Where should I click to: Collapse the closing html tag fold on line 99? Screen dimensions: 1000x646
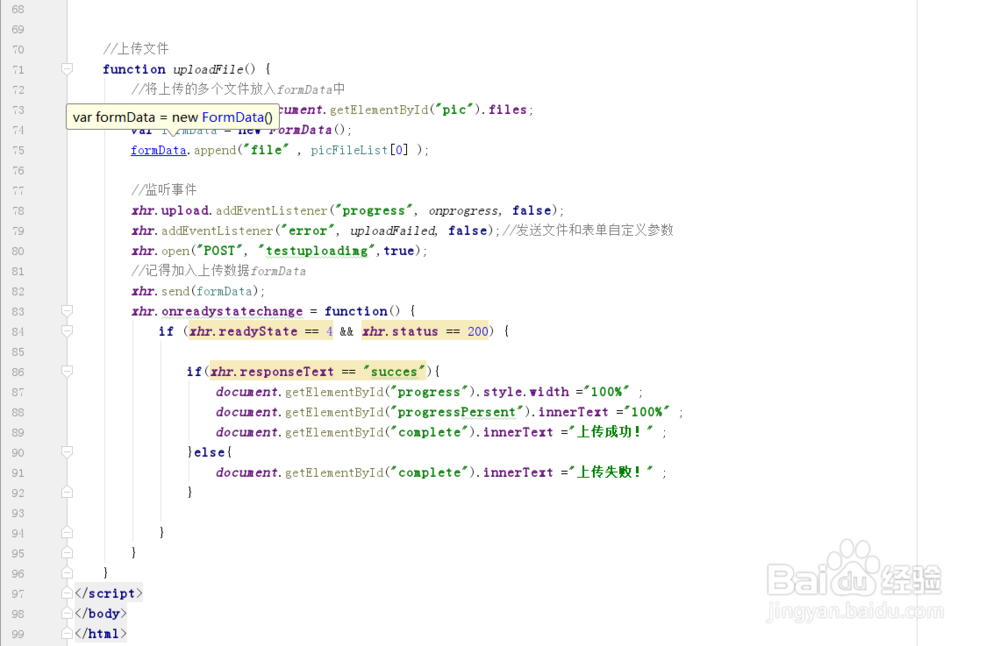67,633
